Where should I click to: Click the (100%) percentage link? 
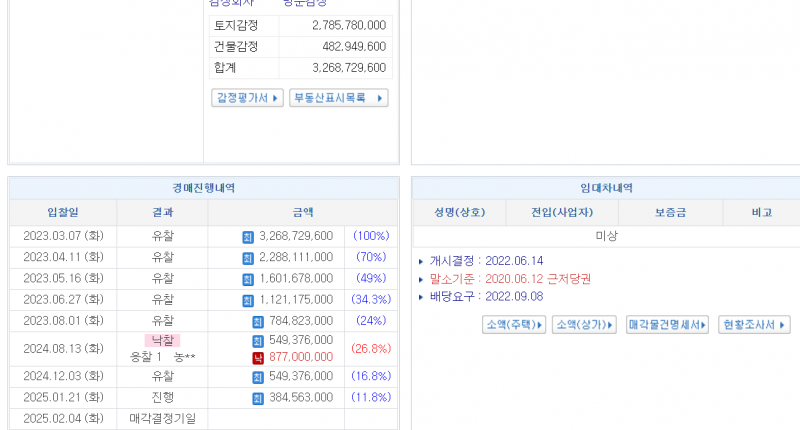pos(371,237)
